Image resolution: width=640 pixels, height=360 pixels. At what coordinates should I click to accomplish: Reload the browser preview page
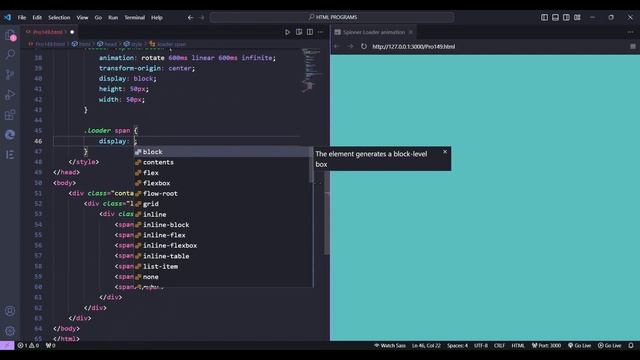click(364, 47)
